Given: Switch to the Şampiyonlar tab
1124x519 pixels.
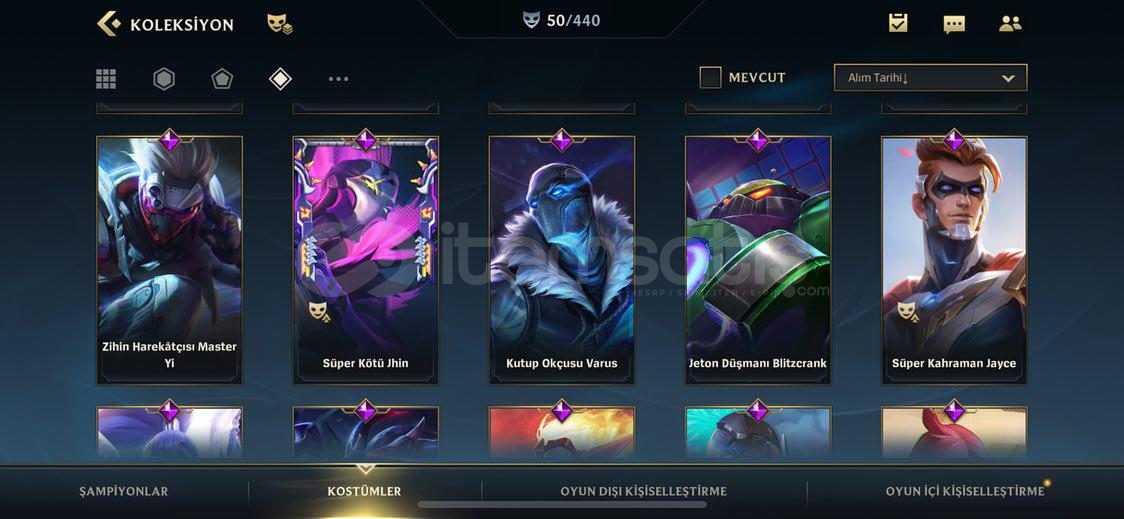Looking at the screenshot, I should coord(123,492).
